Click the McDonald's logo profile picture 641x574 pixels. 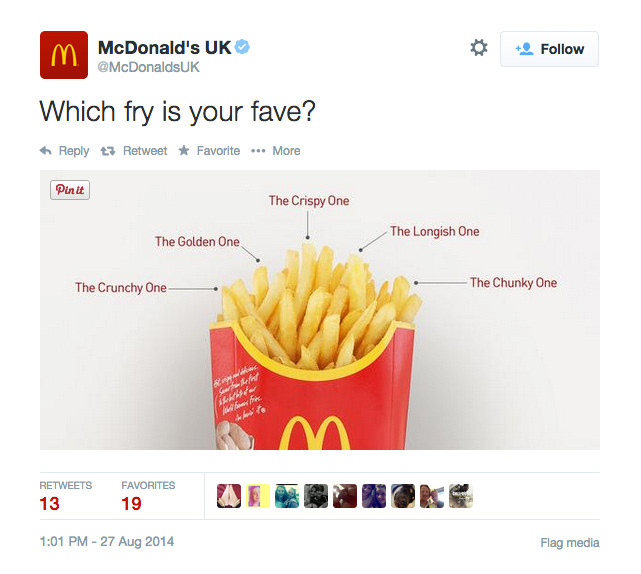(x=64, y=55)
